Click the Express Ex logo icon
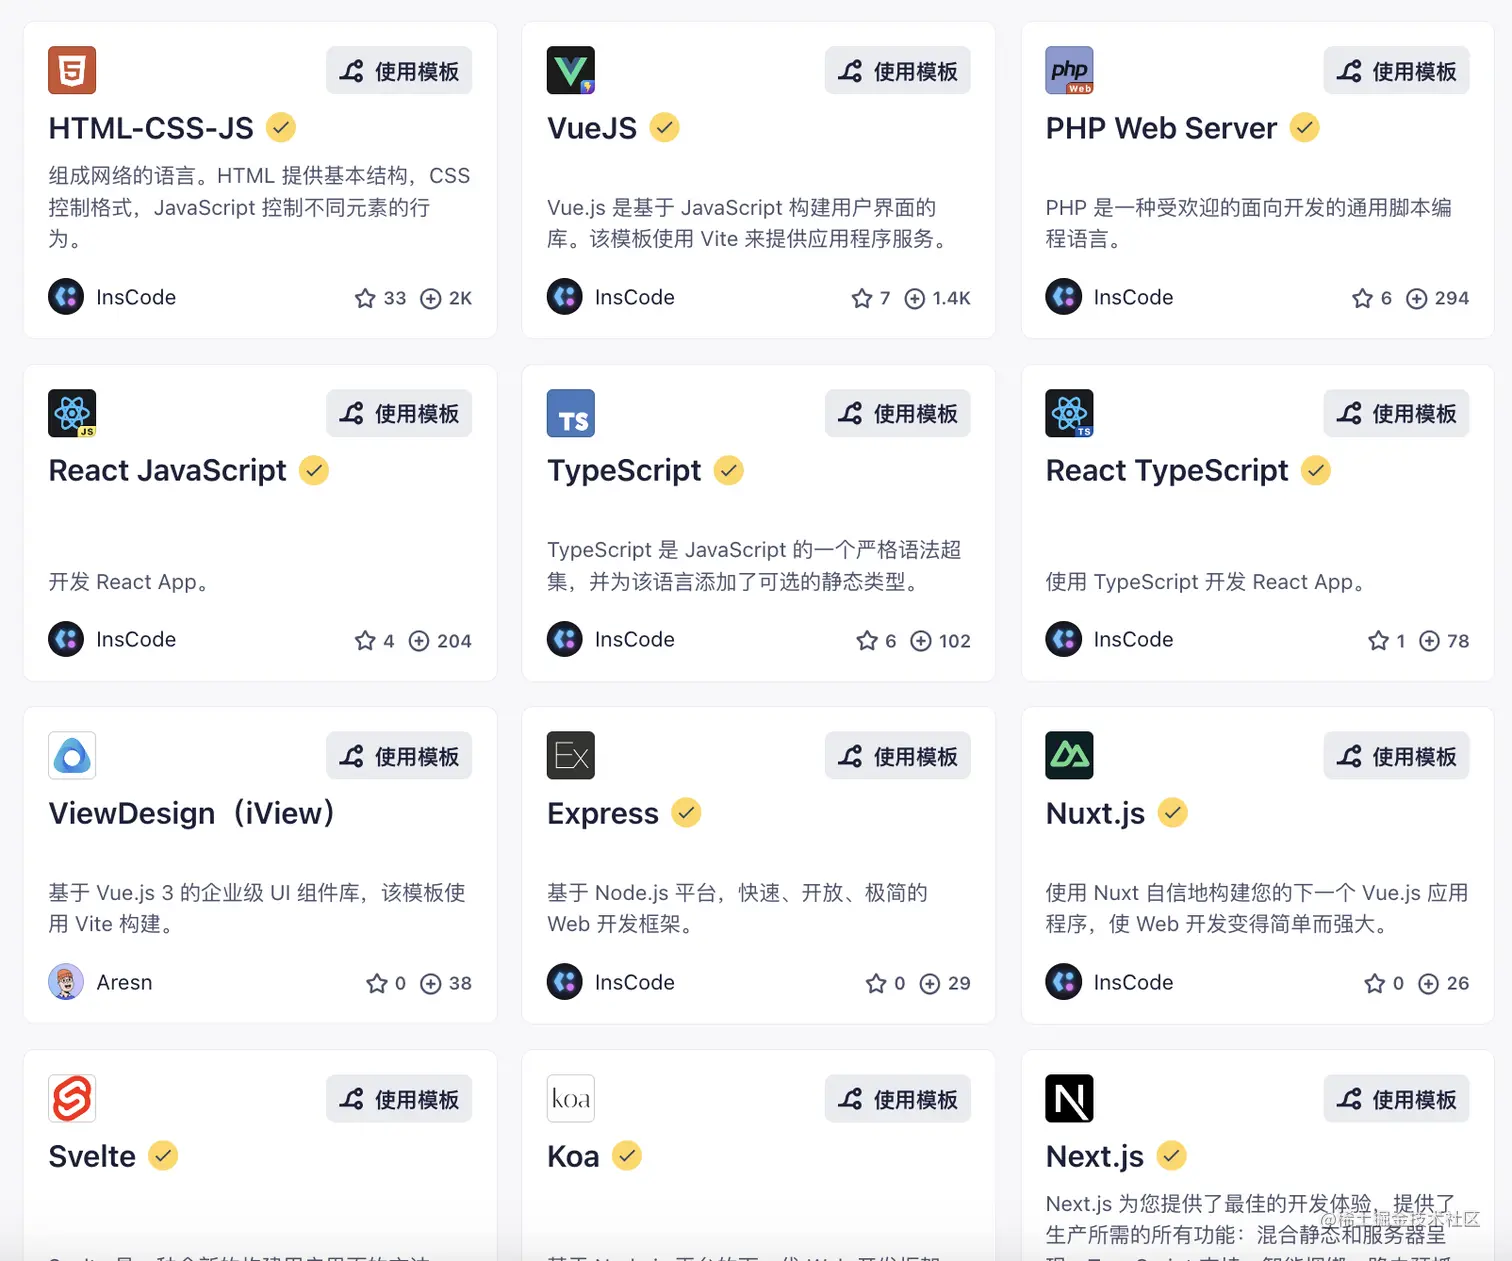 571,755
